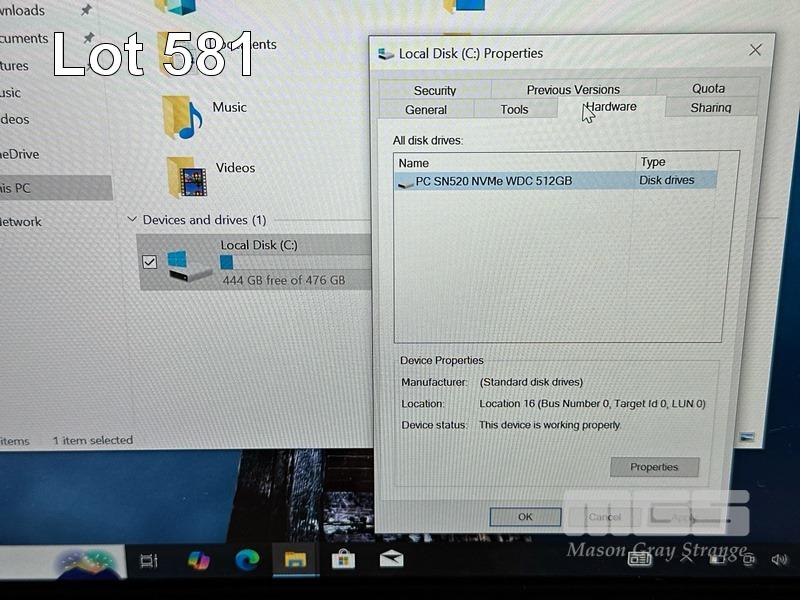Launch Copilot from the taskbar
The image size is (800, 600).
(x=198, y=560)
